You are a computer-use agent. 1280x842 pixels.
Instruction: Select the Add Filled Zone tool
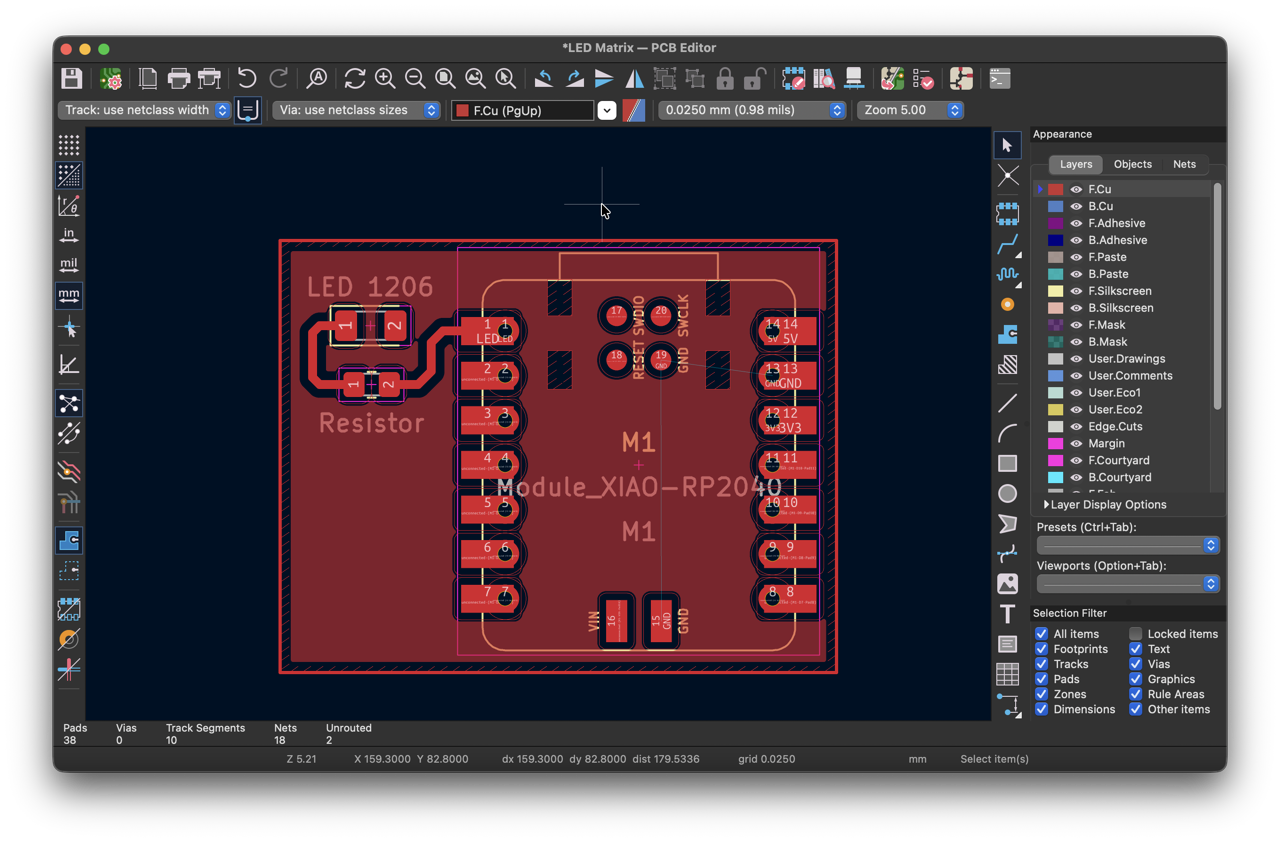point(1007,334)
